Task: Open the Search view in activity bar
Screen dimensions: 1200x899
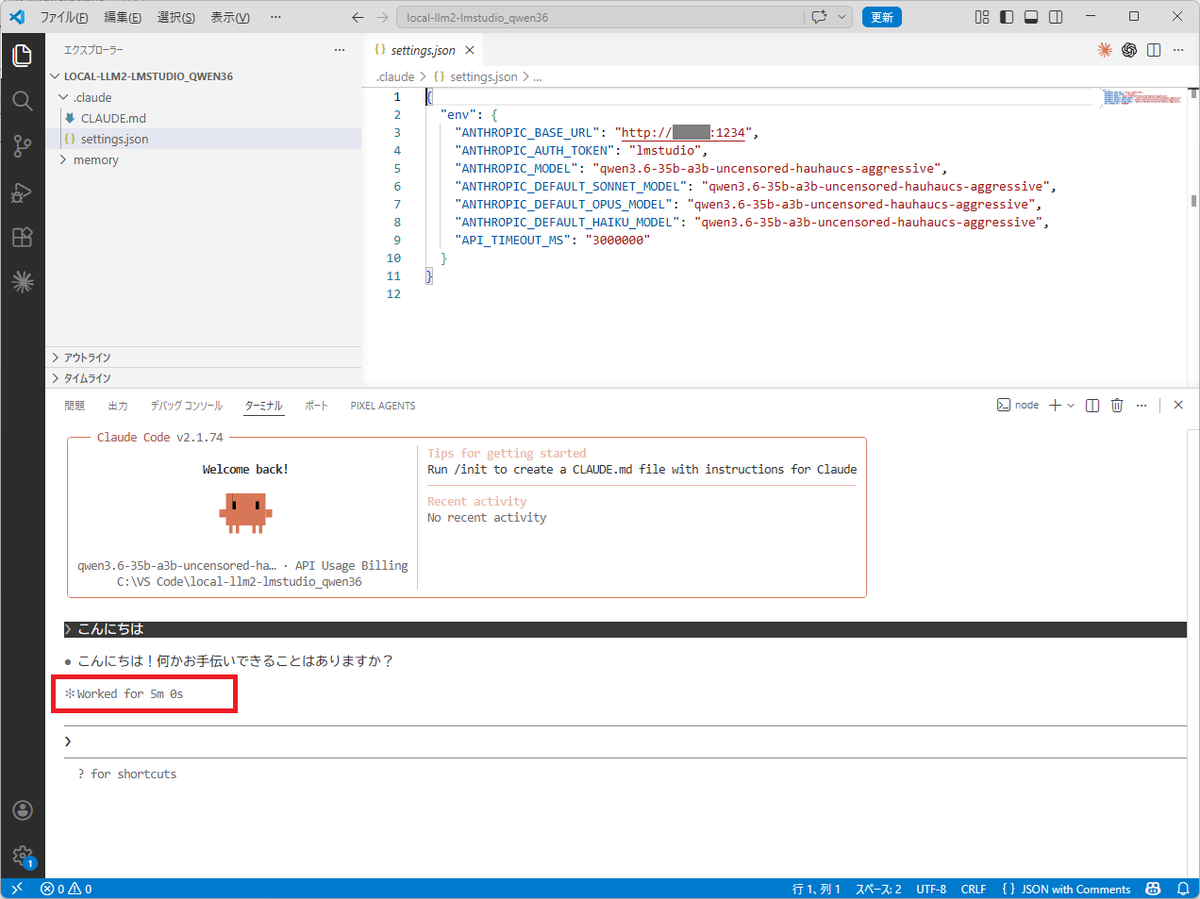Action: click(22, 101)
